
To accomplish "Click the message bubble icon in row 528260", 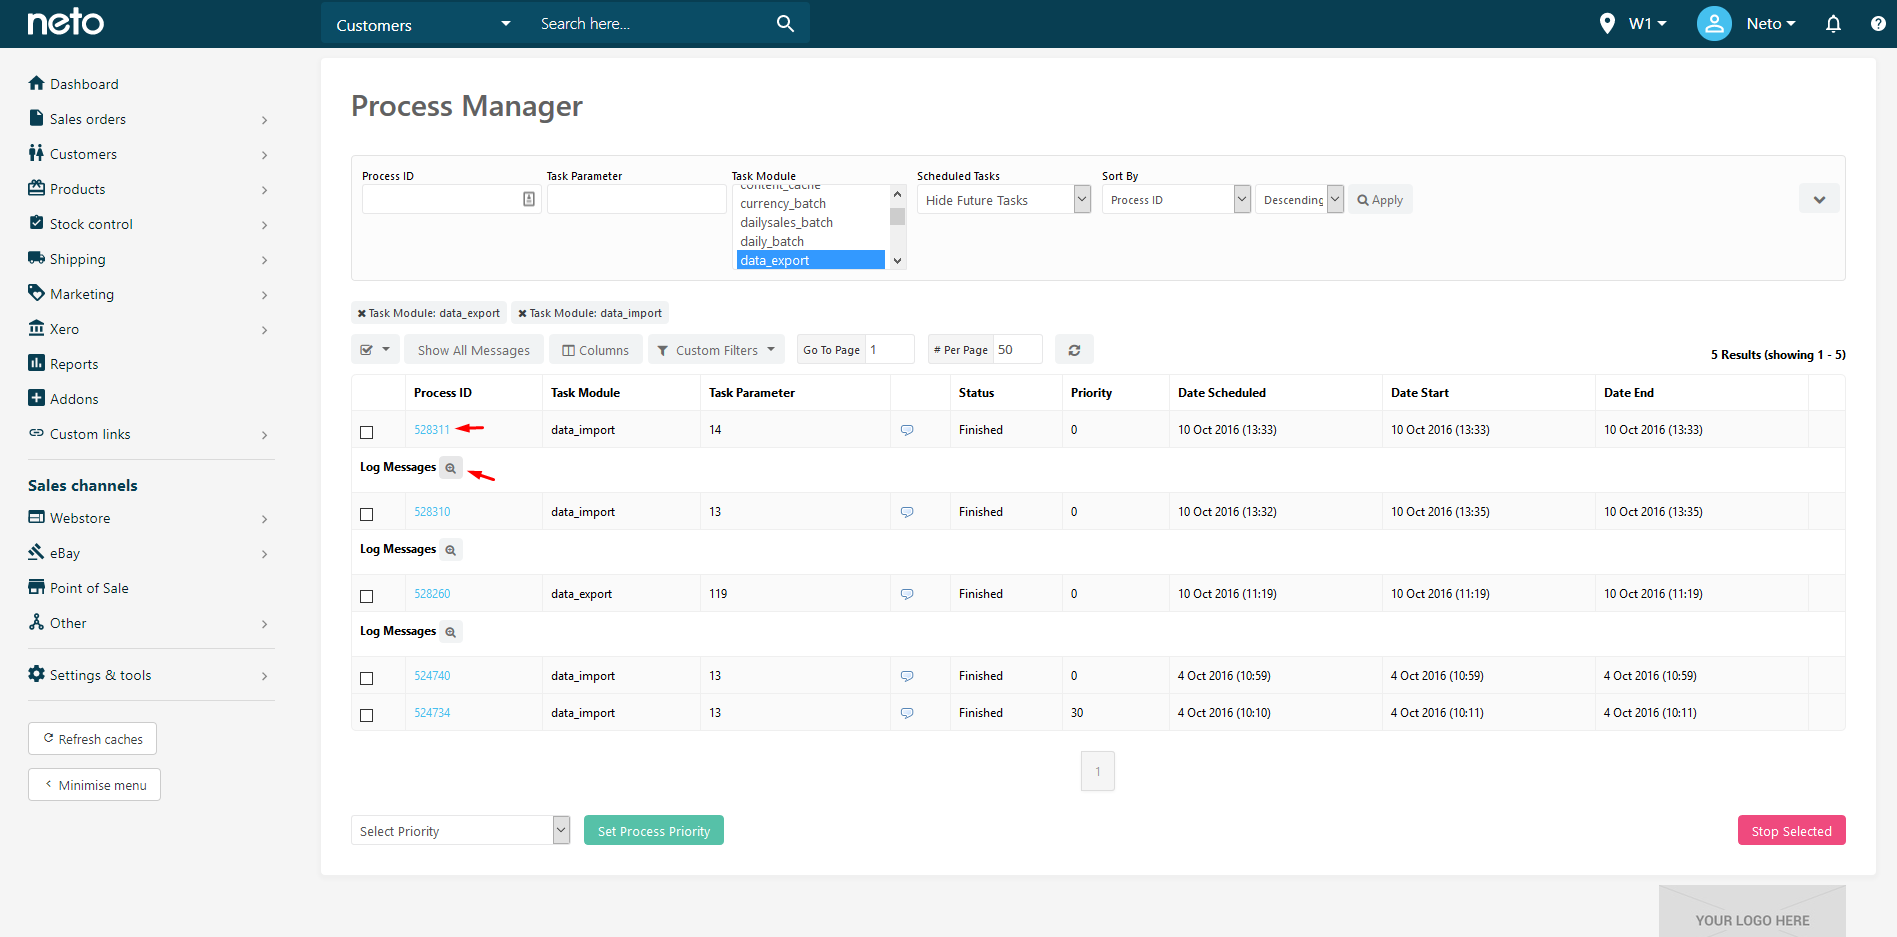I will click(x=907, y=594).
